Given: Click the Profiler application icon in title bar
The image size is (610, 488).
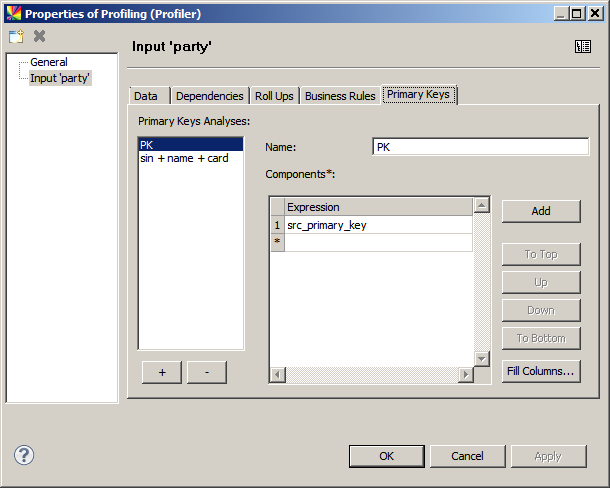Looking at the screenshot, I should [12, 13].
